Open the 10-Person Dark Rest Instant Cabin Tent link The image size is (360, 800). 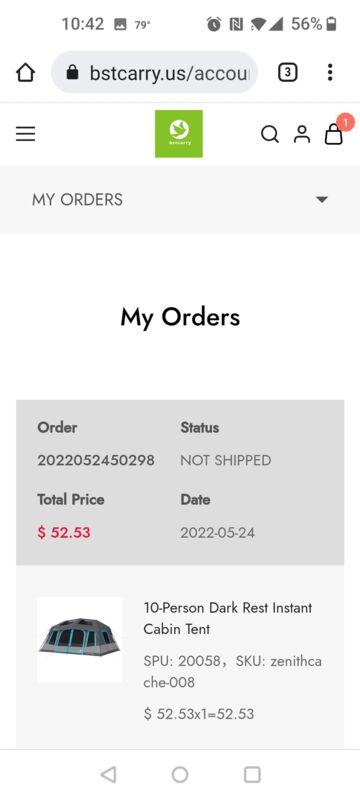coord(227,618)
